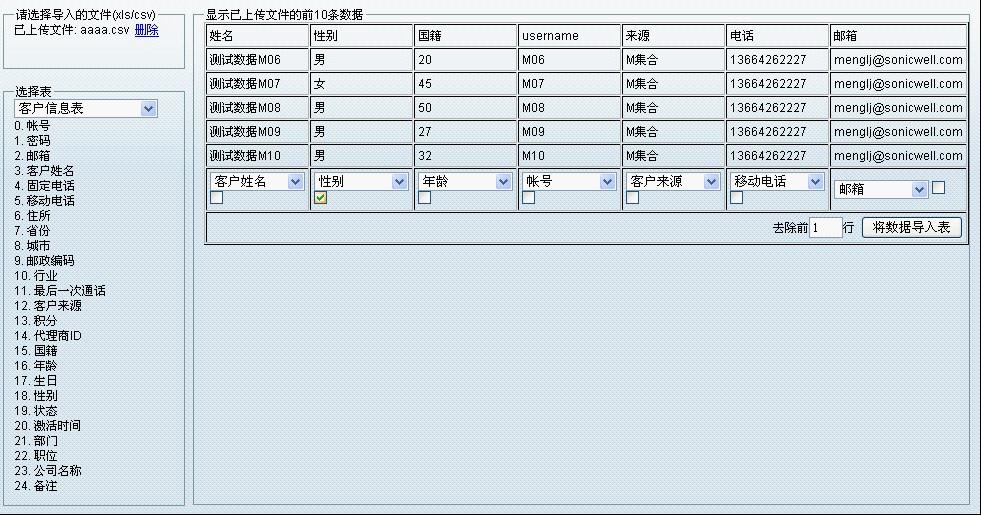Image resolution: width=981 pixels, height=515 pixels.
Task: Enable the checkbox under 帐号 dropdown
Action: [529, 198]
